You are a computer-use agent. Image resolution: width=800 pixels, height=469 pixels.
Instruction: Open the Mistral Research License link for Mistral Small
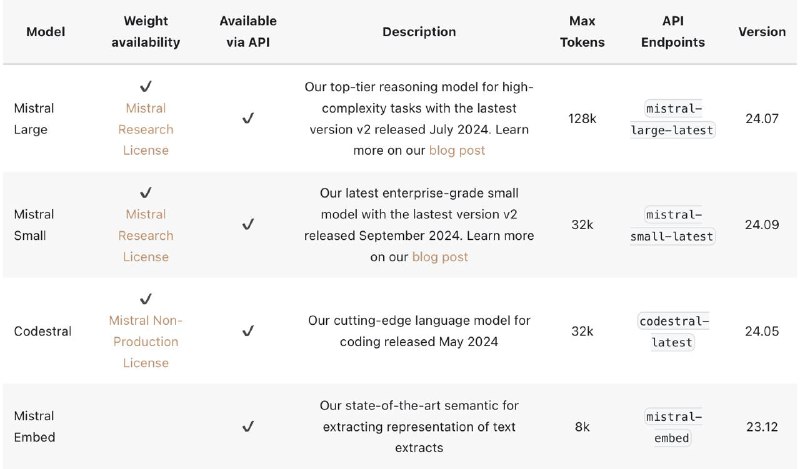tap(146, 235)
